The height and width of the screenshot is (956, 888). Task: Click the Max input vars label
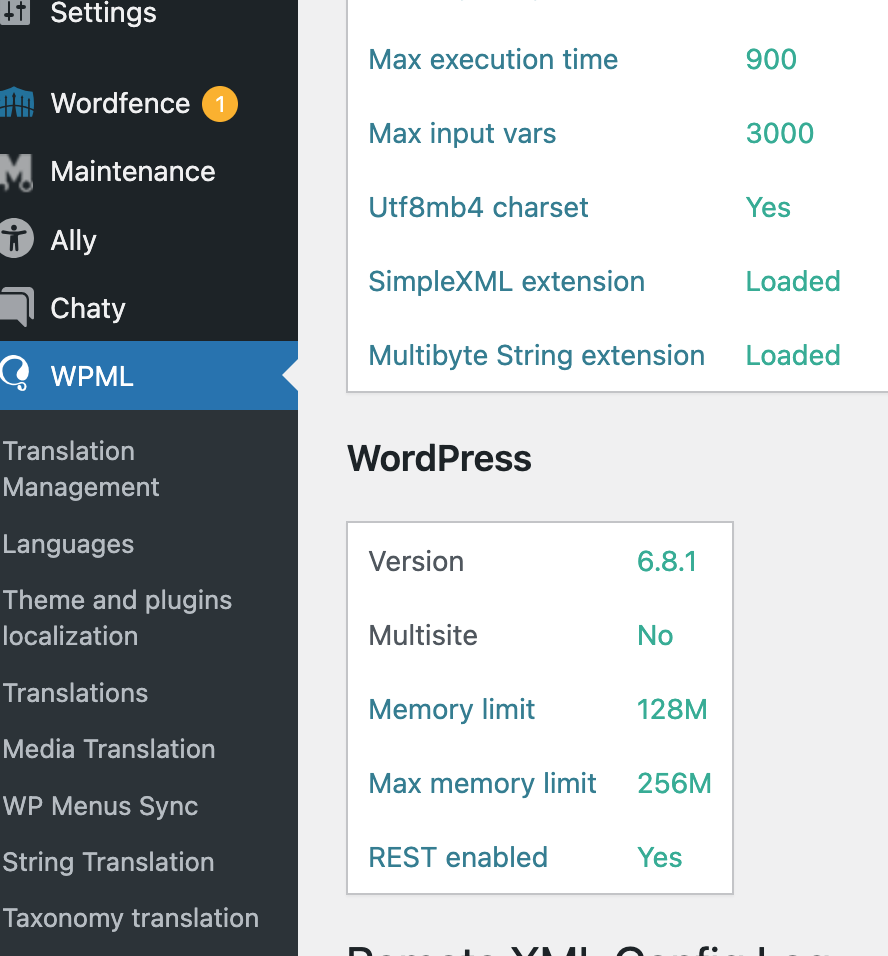pyautogui.click(x=462, y=134)
